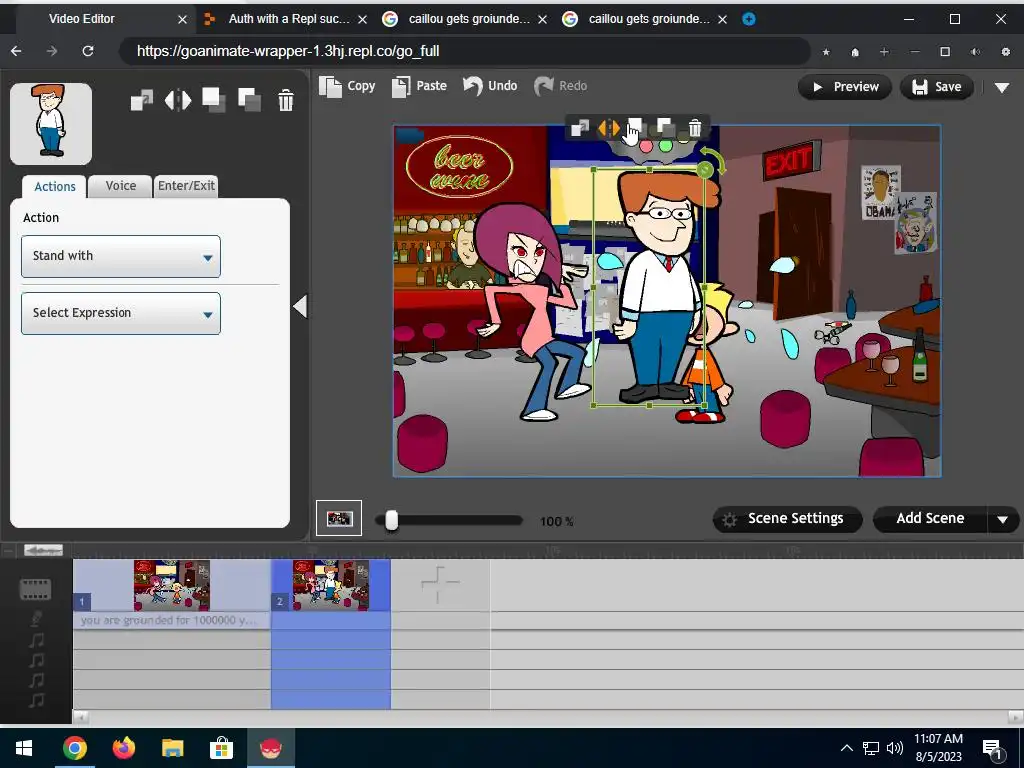1024x768 pixels.
Task: Click the floating toolbar trash icon
Action: click(x=695, y=128)
